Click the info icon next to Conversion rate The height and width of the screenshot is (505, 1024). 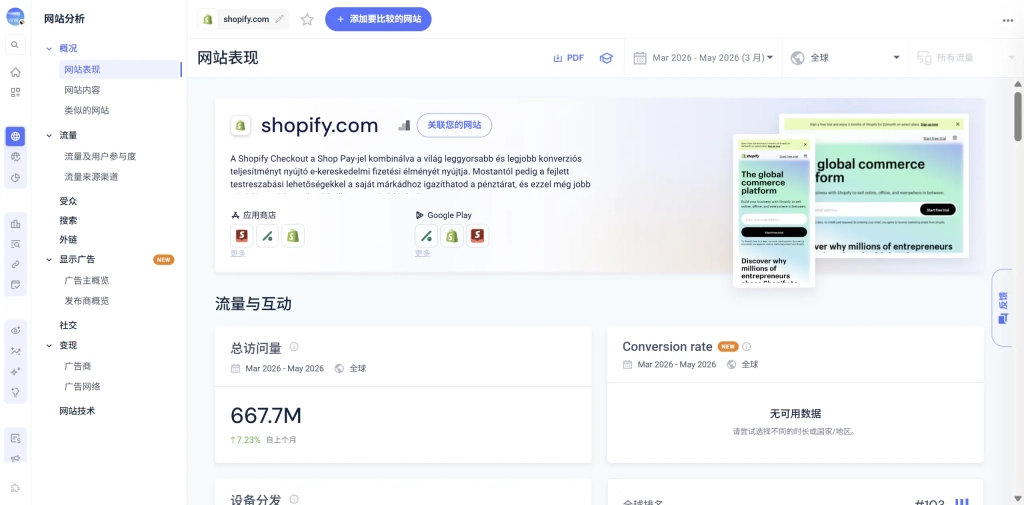(x=746, y=347)
